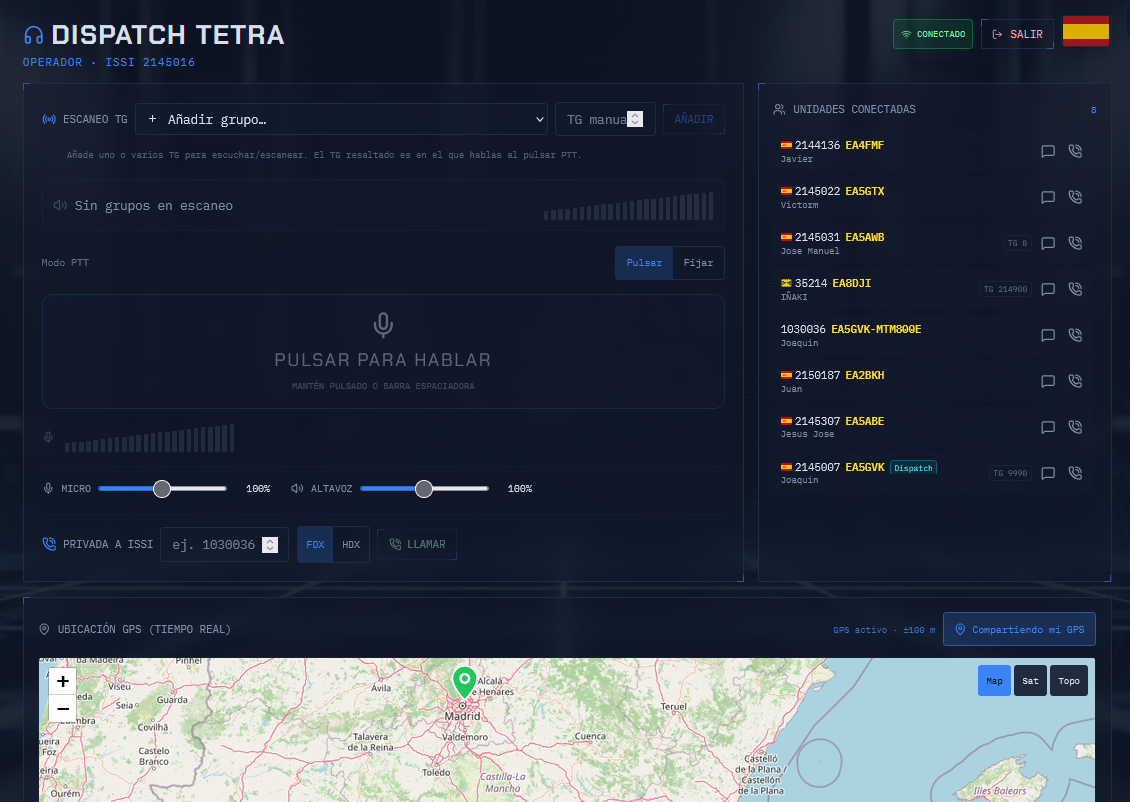This screenshot has width=1130, height=802.
Task: Click the TG 9990 label
Action: click(1010, 473)
